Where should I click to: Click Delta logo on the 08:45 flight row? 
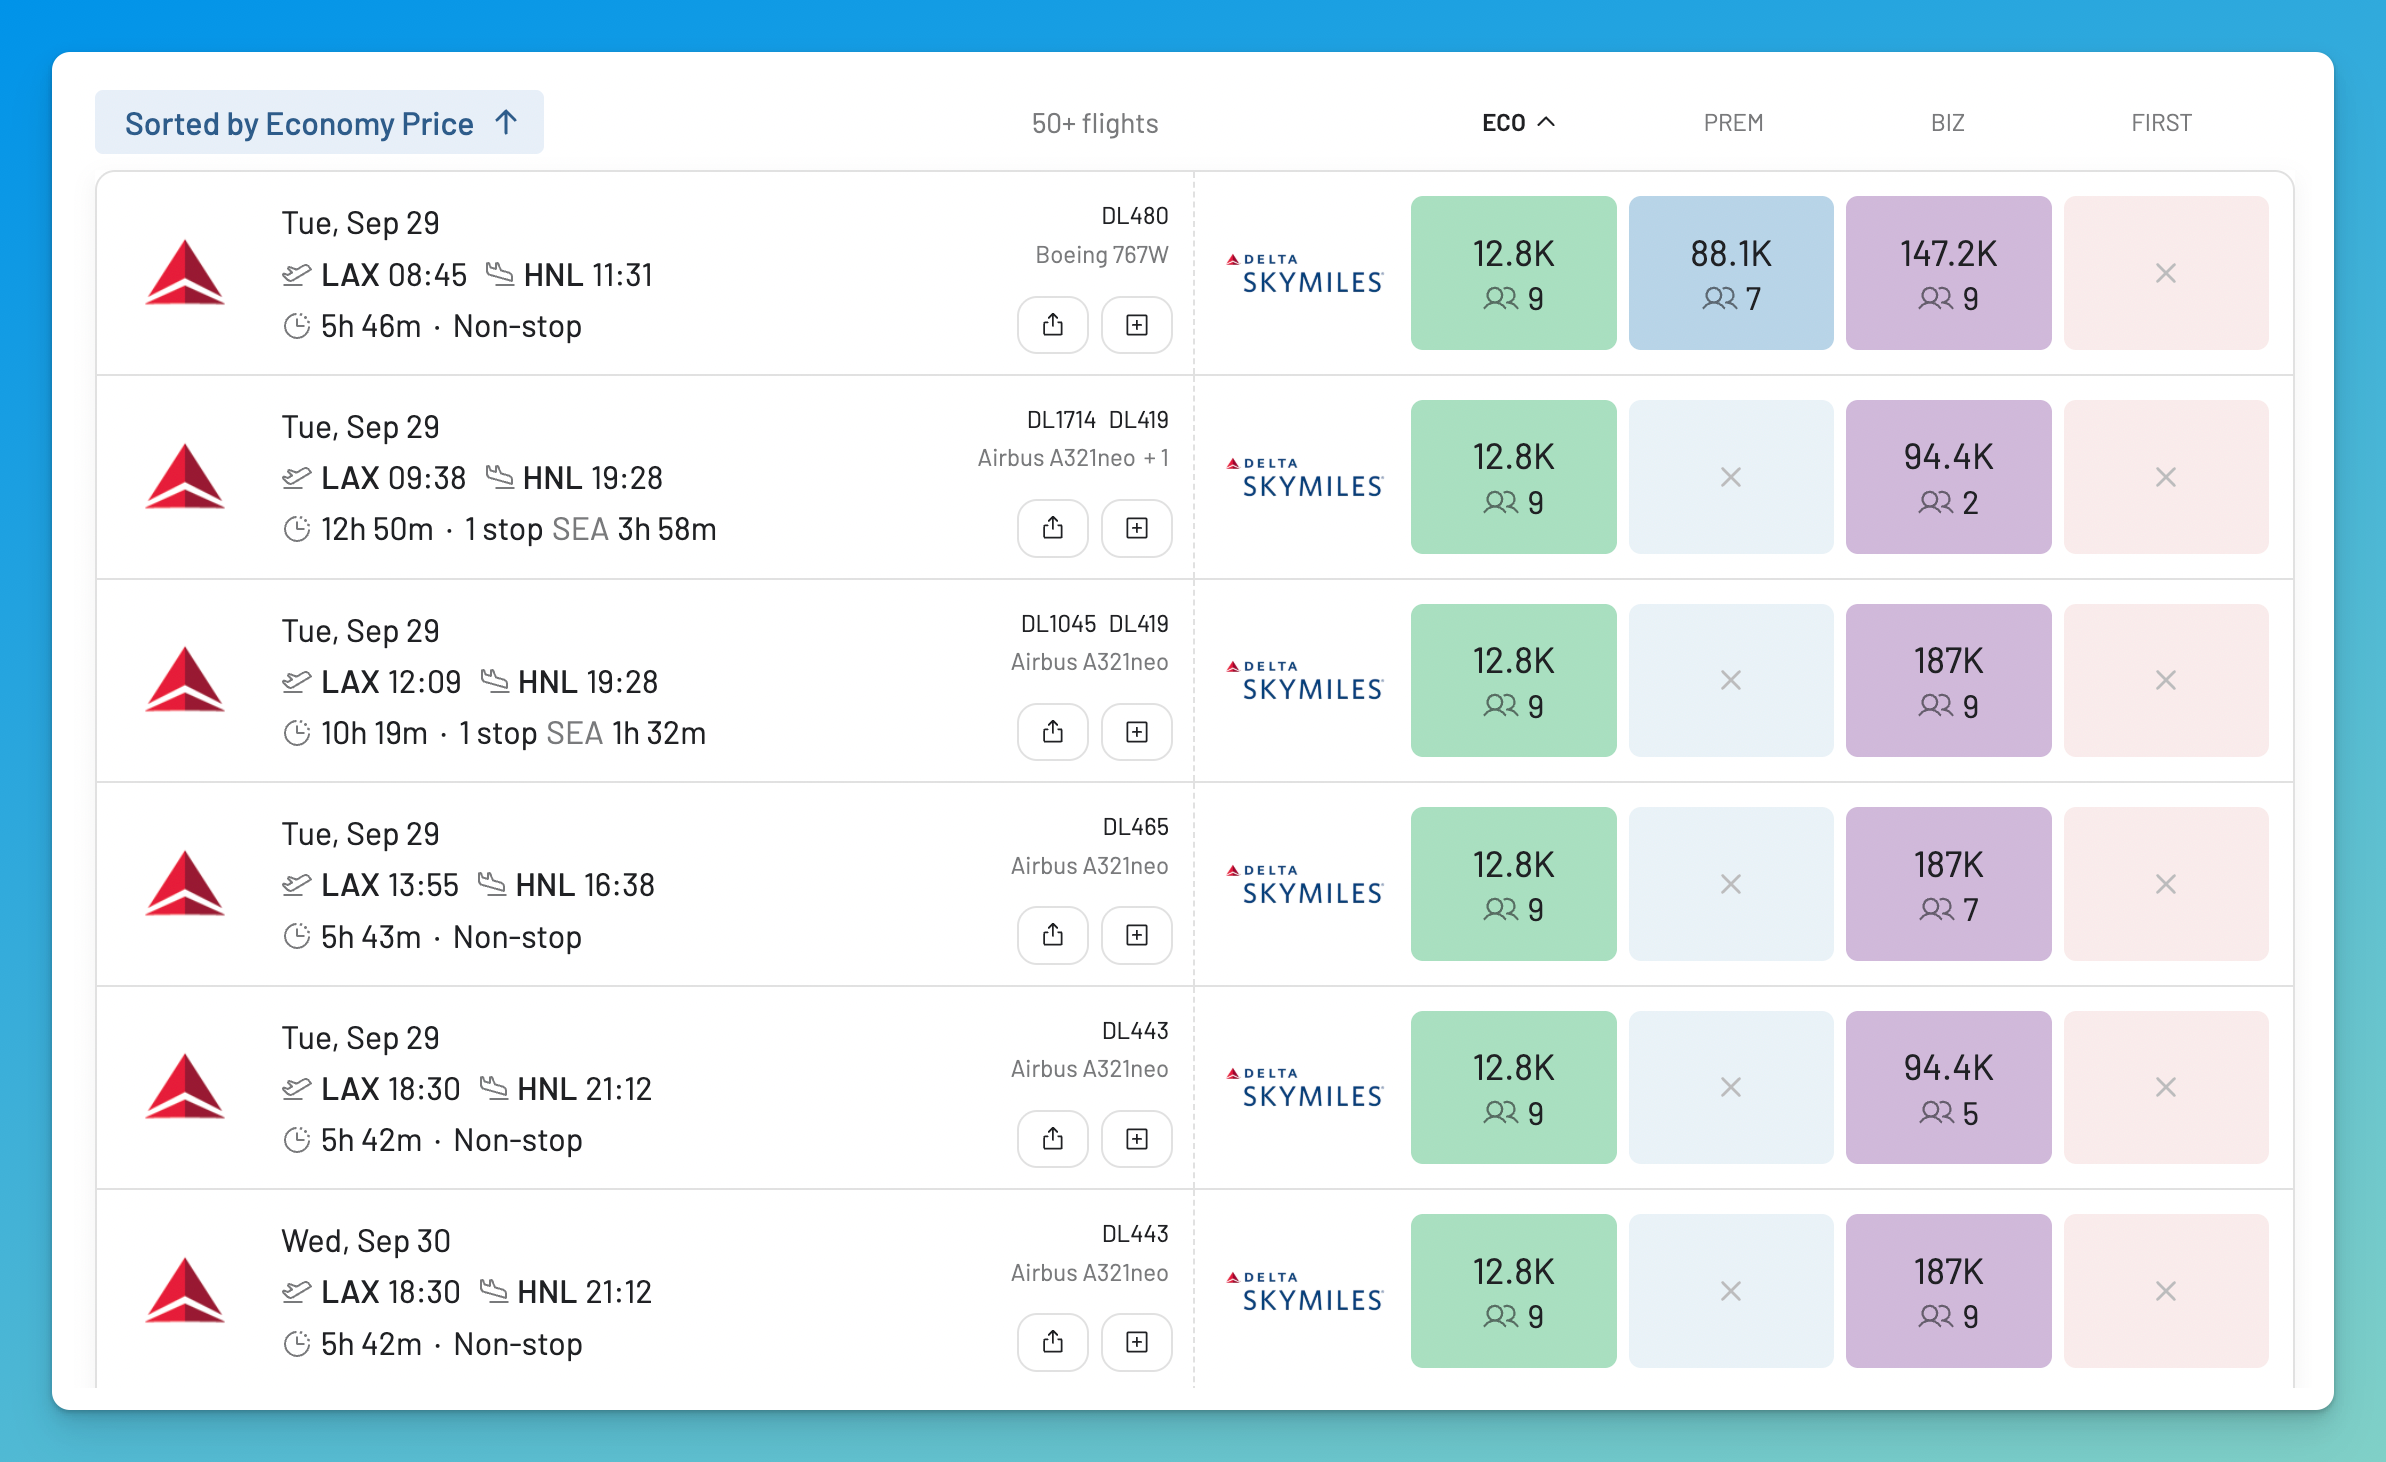[185, 272]
